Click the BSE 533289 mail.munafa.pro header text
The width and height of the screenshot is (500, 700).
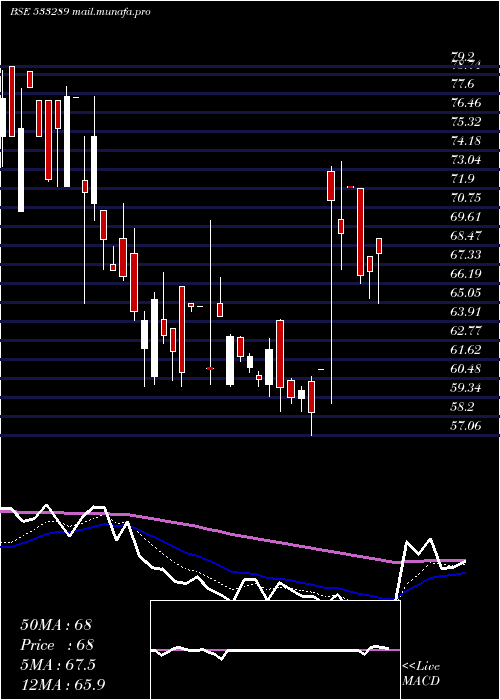(x=80, y=12)
